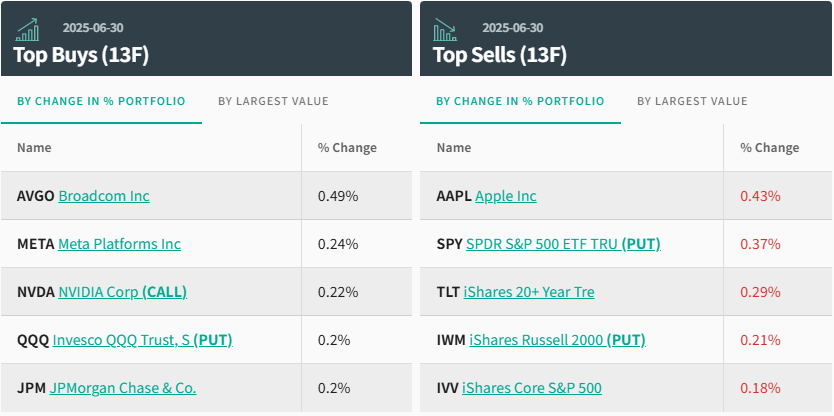Switch to 'By Largest Value' tab under Top Sells
Image resolution: width=834 pixels, height=416 pixels.
click(692, 101)
